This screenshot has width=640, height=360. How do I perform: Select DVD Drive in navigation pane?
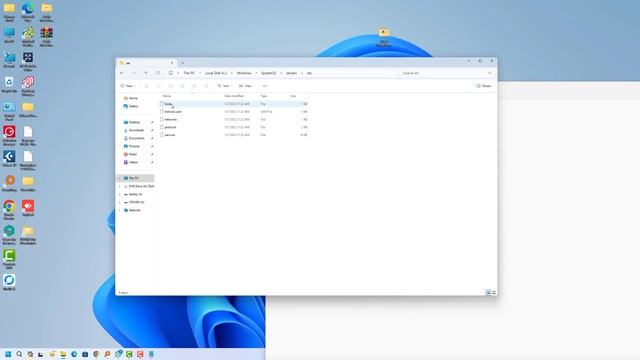click(x=139, y=186)
